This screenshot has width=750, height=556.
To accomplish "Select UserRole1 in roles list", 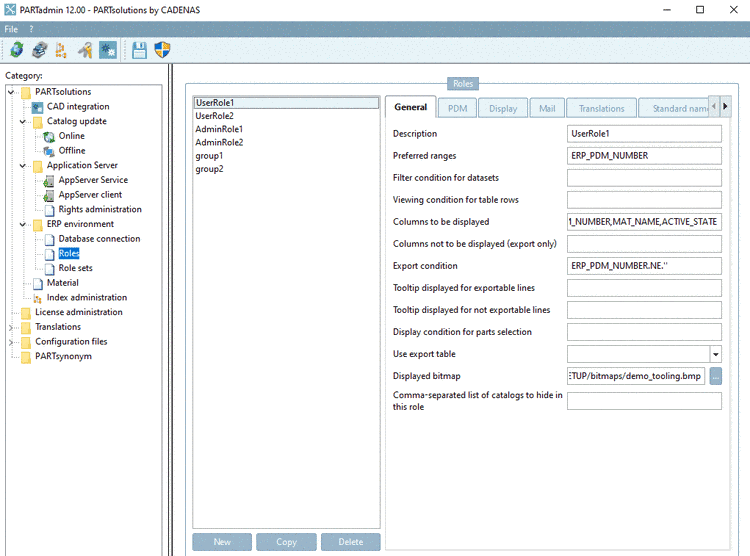I will point(286,103).
